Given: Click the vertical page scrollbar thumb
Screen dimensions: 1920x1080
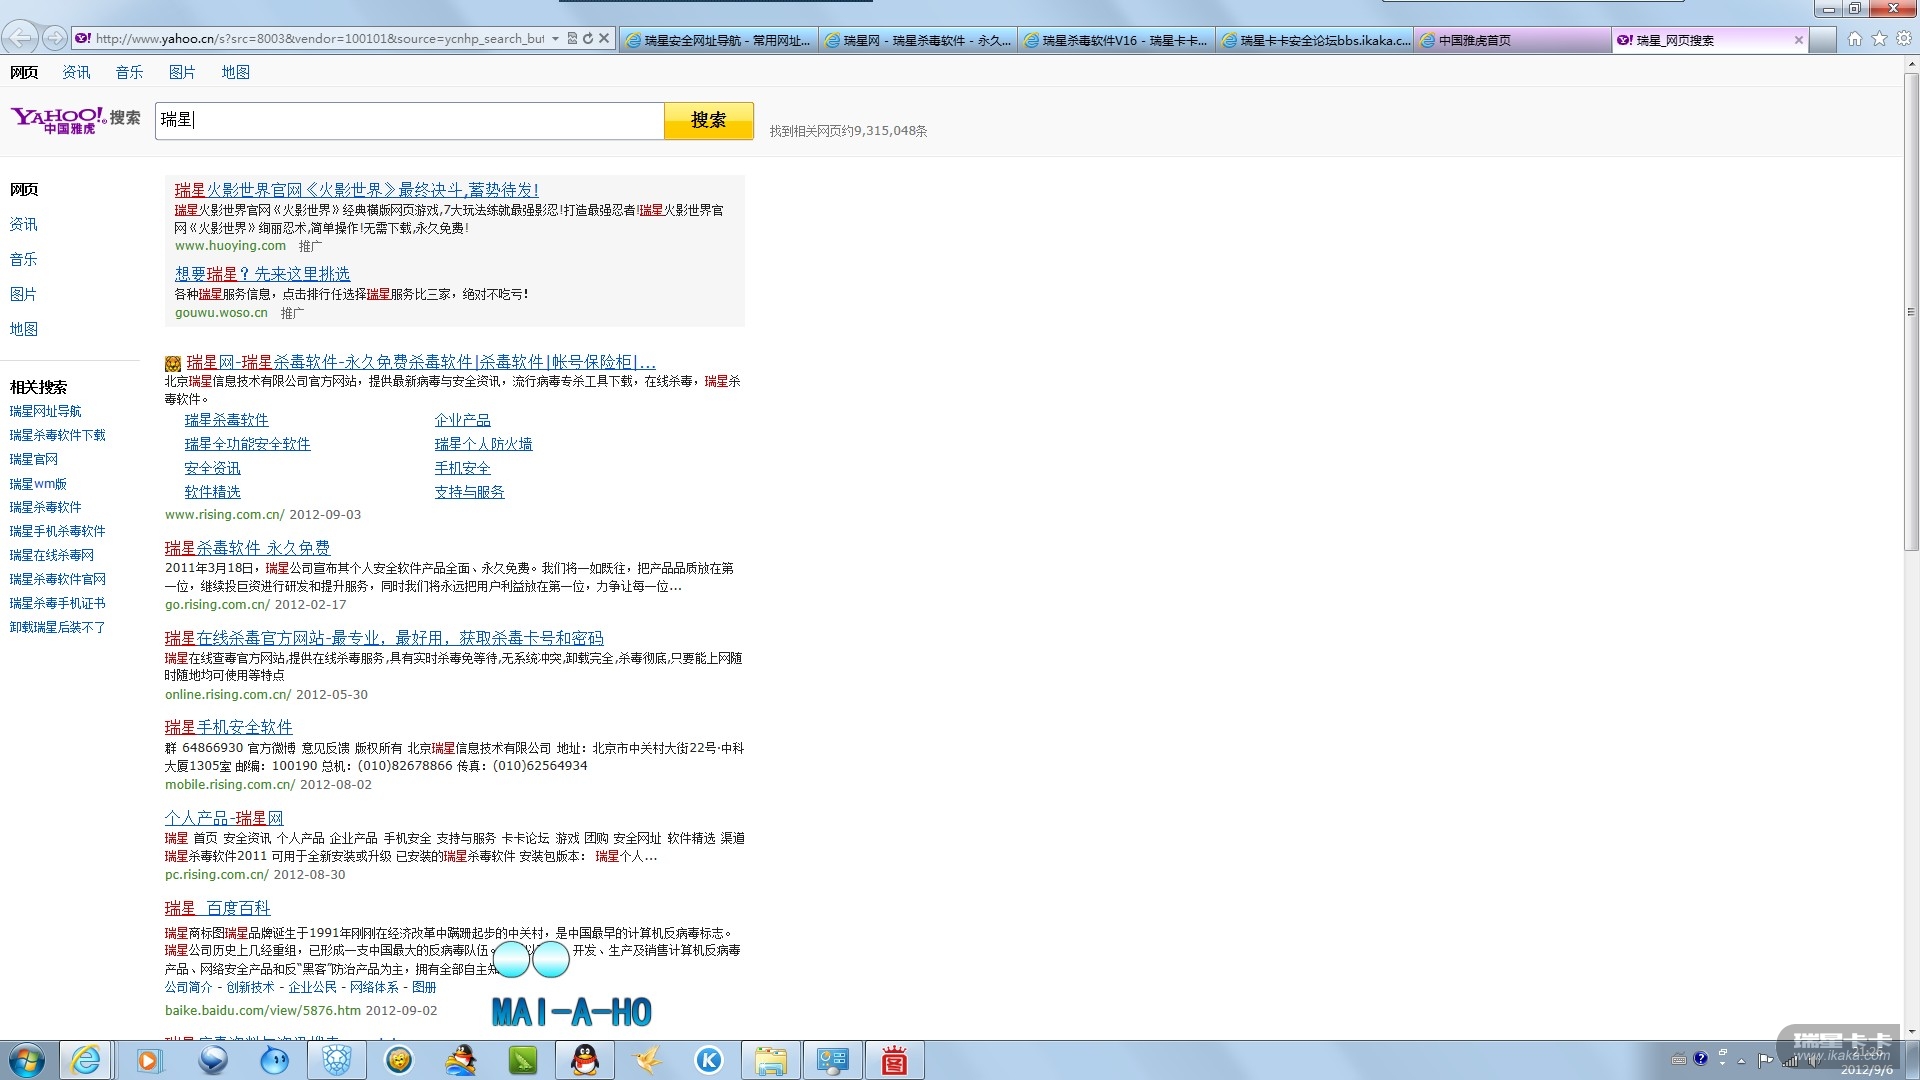Looking at the screenshot, I should 1911,310.
